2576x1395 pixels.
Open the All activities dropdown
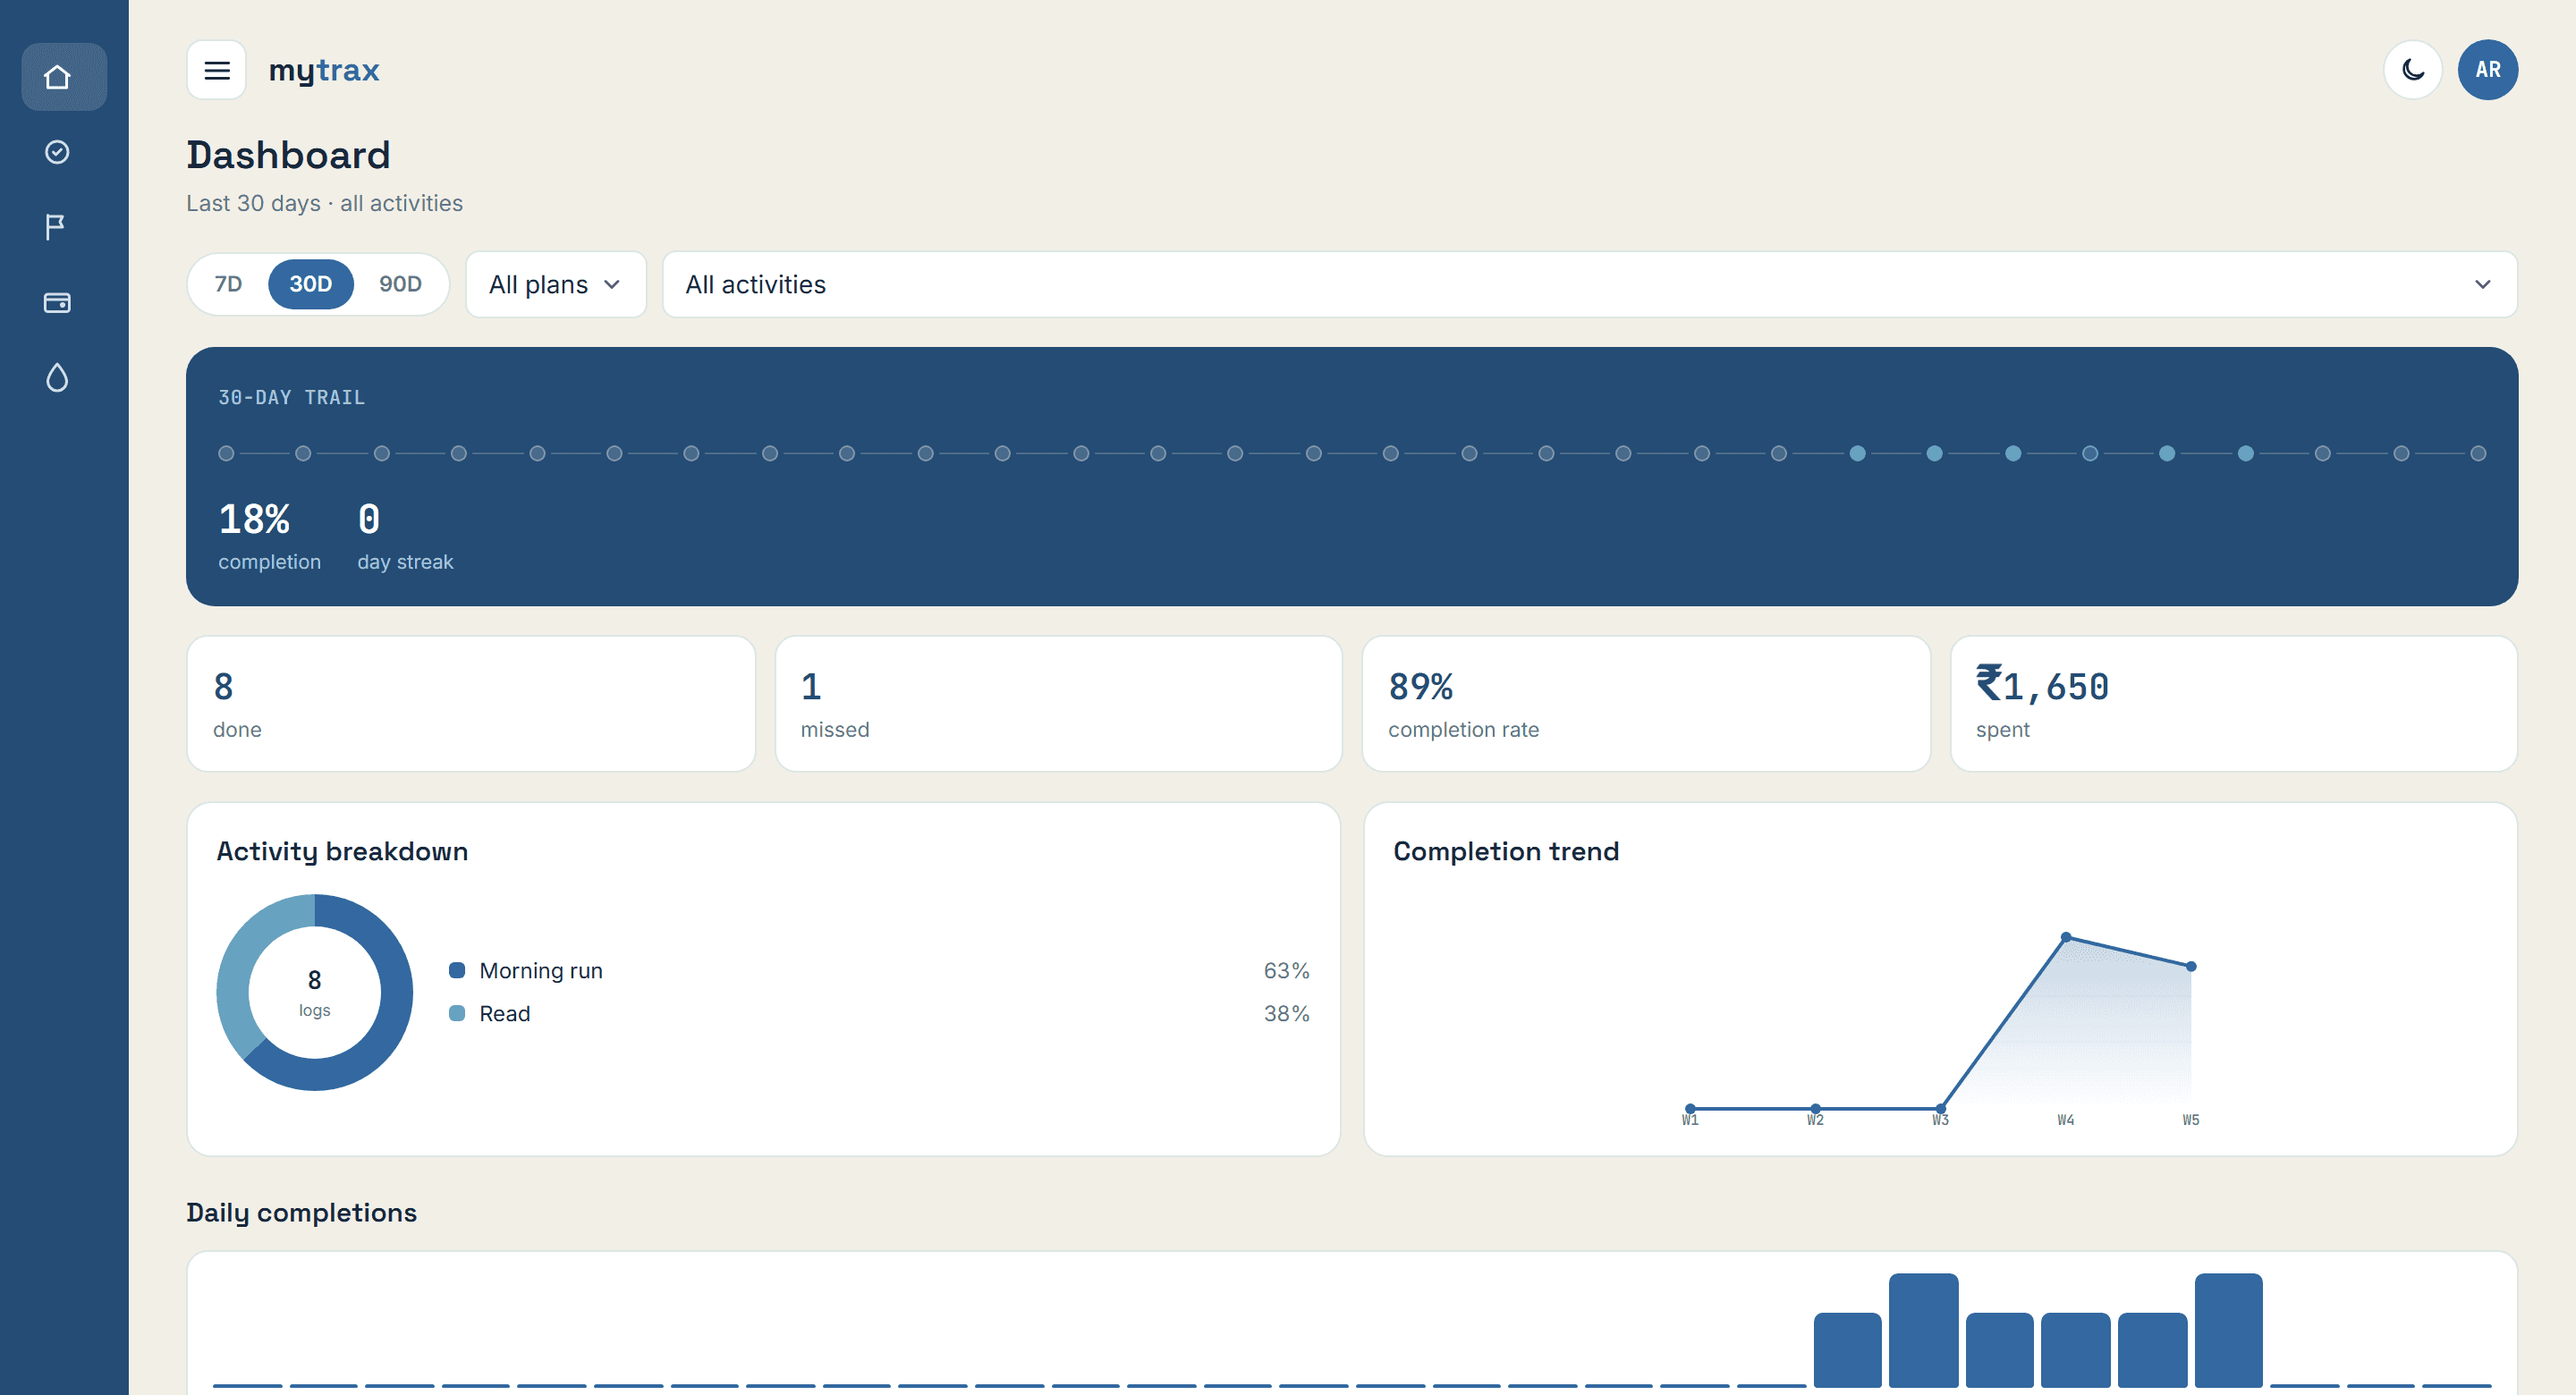[1590, 285]
